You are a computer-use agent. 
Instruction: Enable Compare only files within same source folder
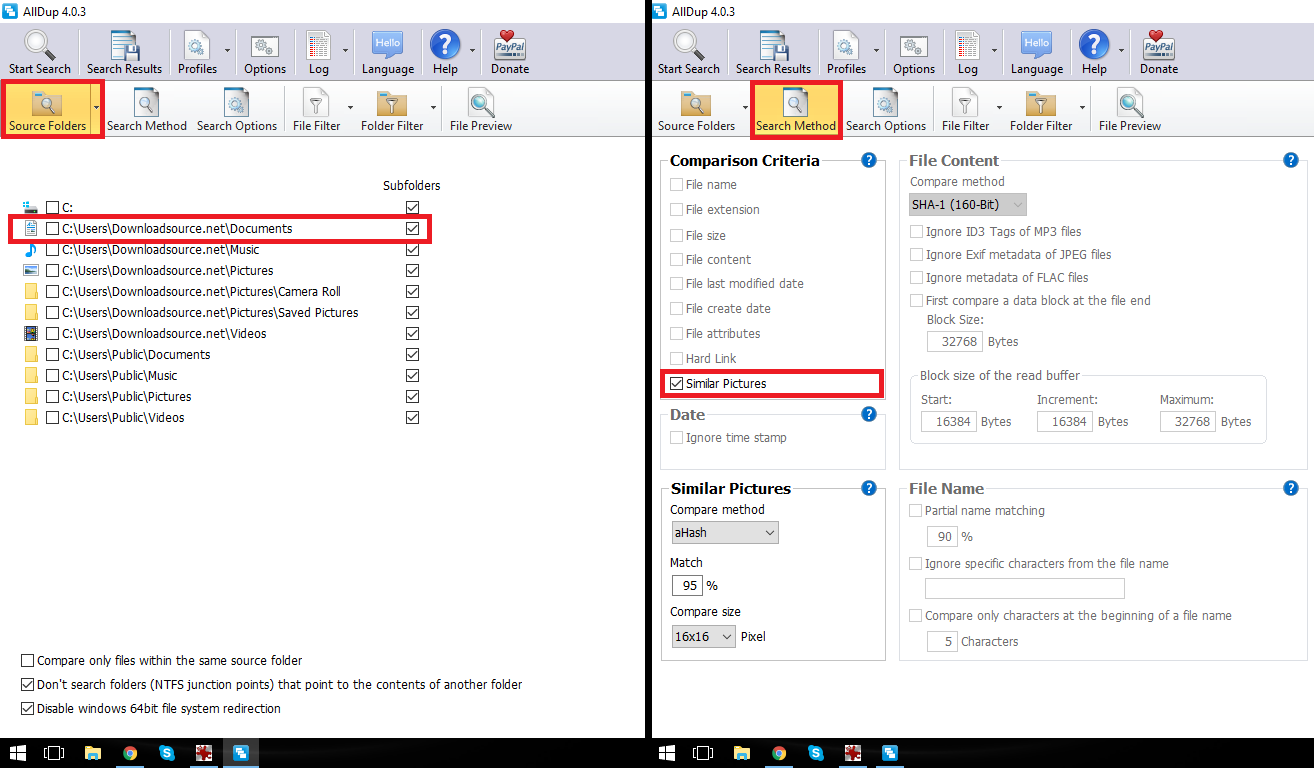(x=28, y=661)
